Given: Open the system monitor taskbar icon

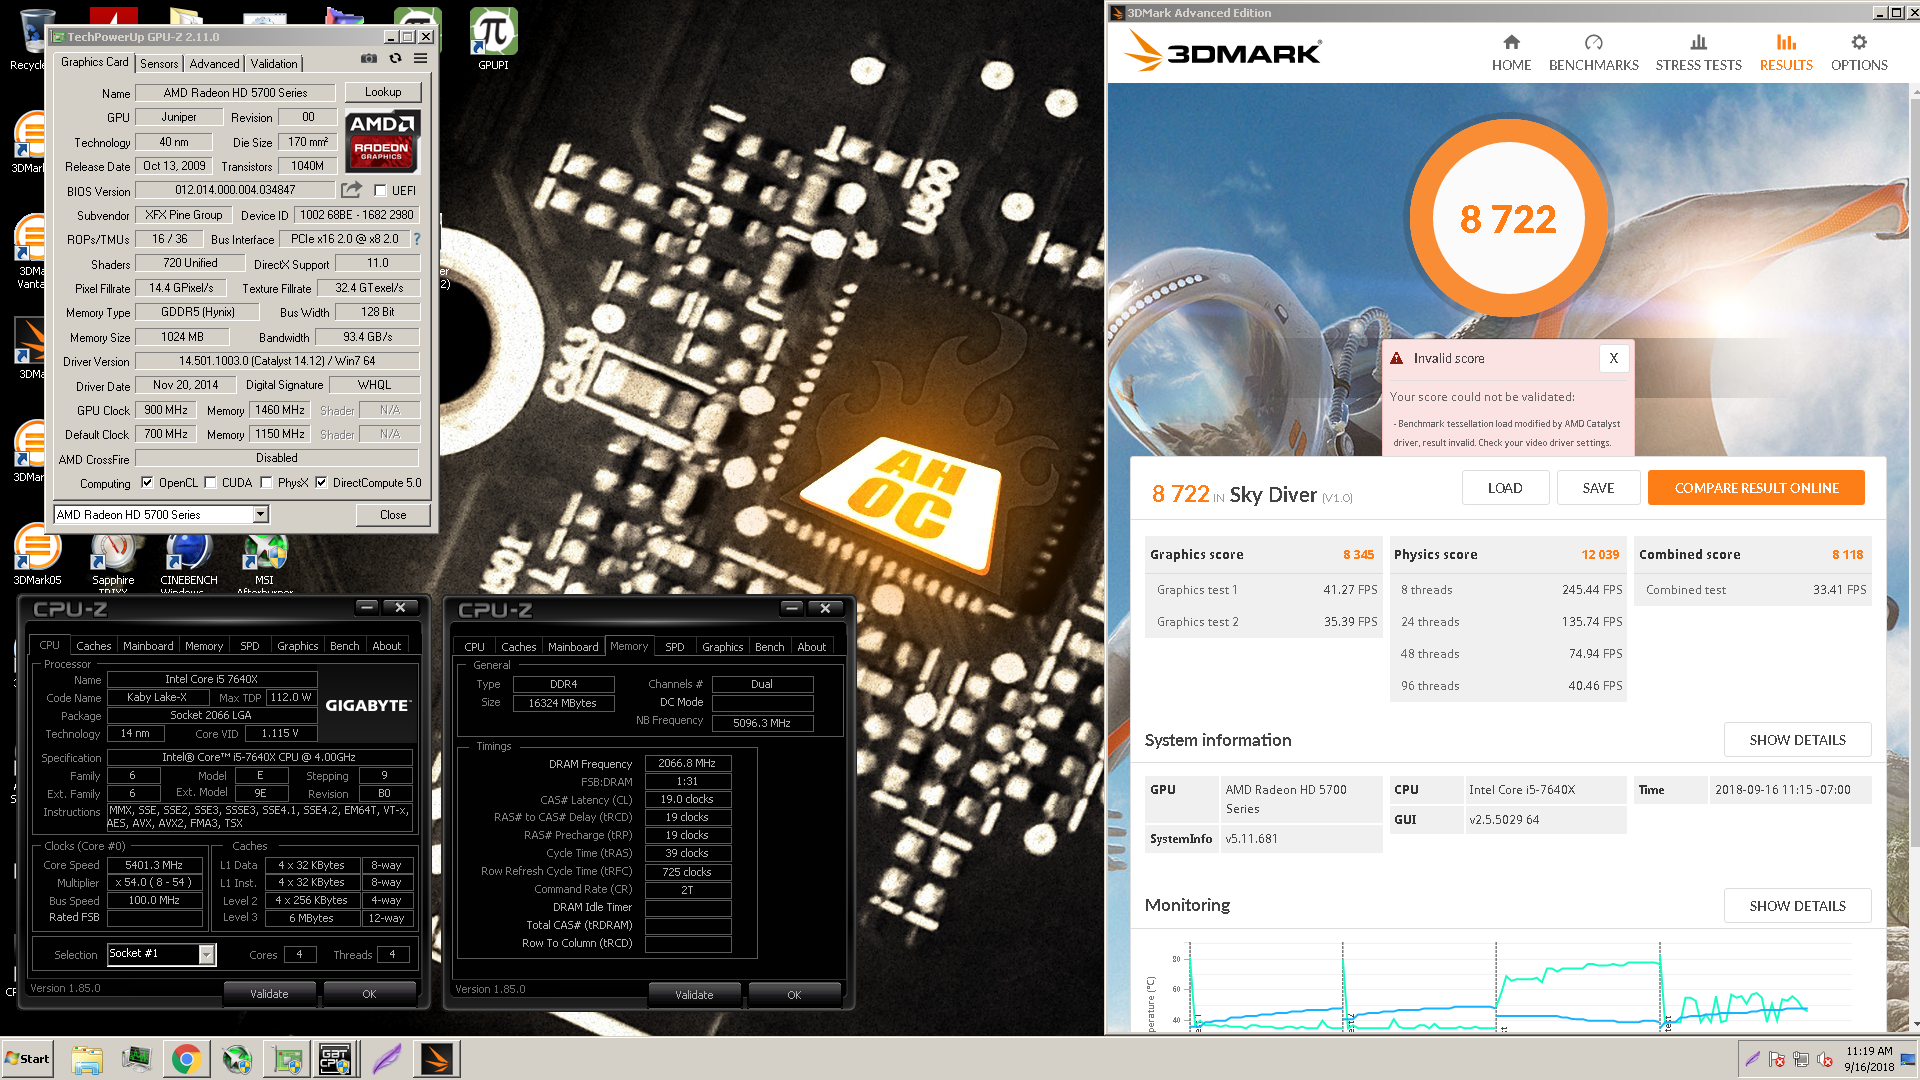Looking at the screenshot, I should (x=136, y=1059).
